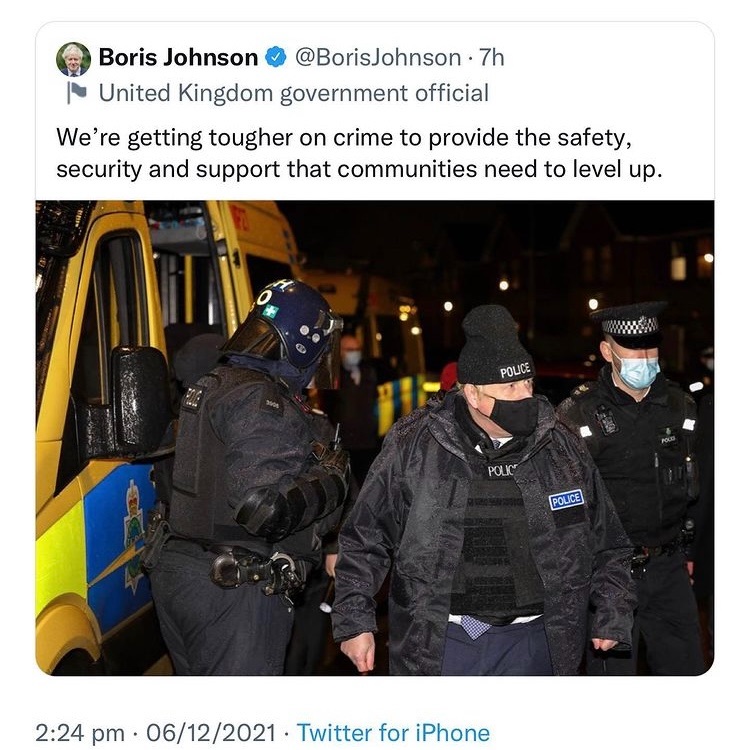Image resolution: width=750 pixels, height=750 pixels.
Task: Click the government official flag icon
Action: [76, 93]
